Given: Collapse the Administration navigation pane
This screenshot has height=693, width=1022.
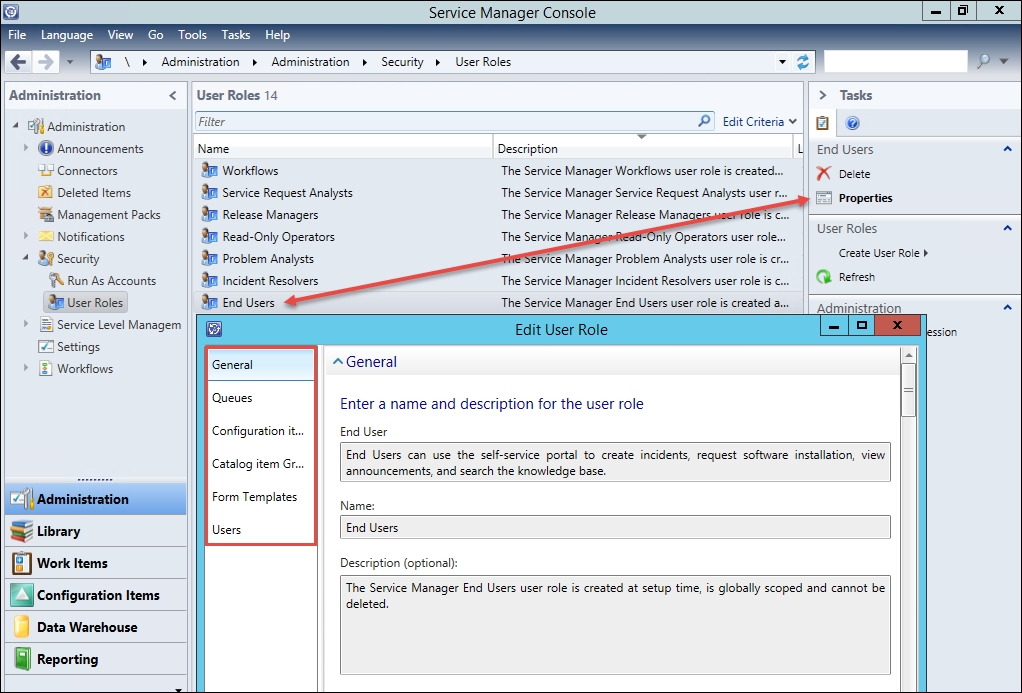Looking at the screenshot, I should point(173,95).
